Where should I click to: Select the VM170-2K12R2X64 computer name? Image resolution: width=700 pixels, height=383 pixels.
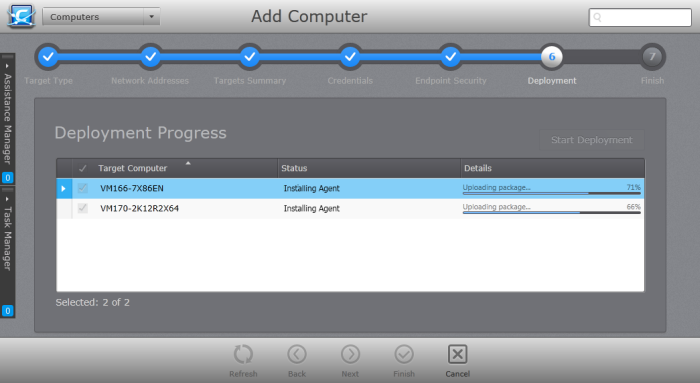pyautogui.click(x=139, y=208)
